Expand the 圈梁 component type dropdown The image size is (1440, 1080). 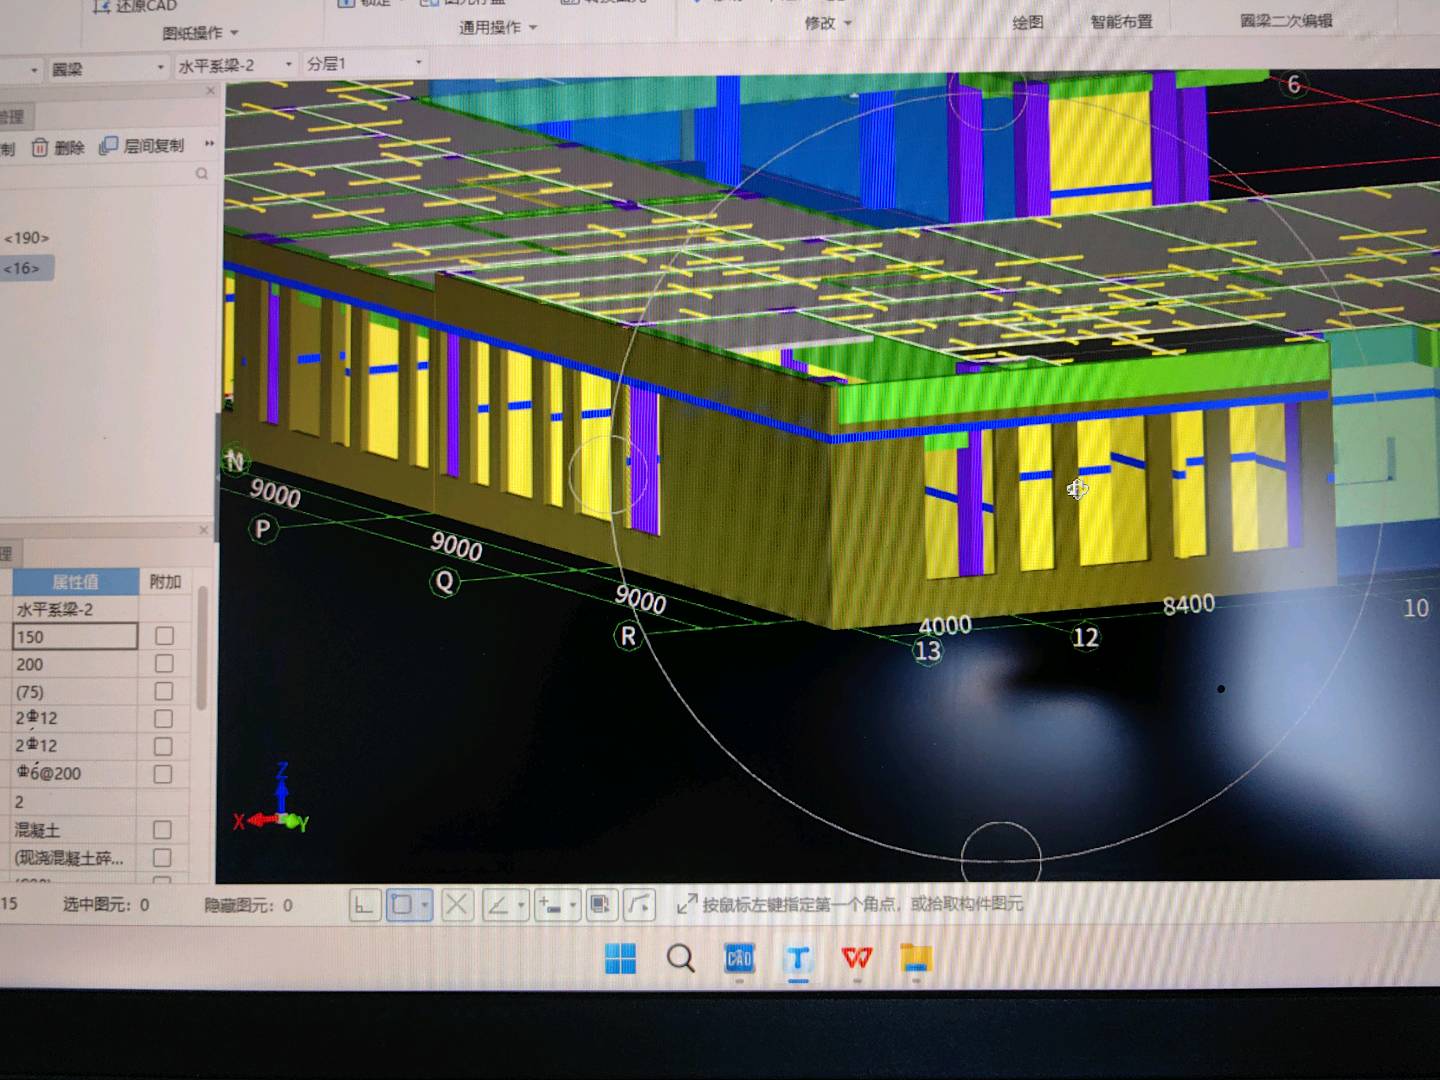pyautogui.click(x=108, y=69)
